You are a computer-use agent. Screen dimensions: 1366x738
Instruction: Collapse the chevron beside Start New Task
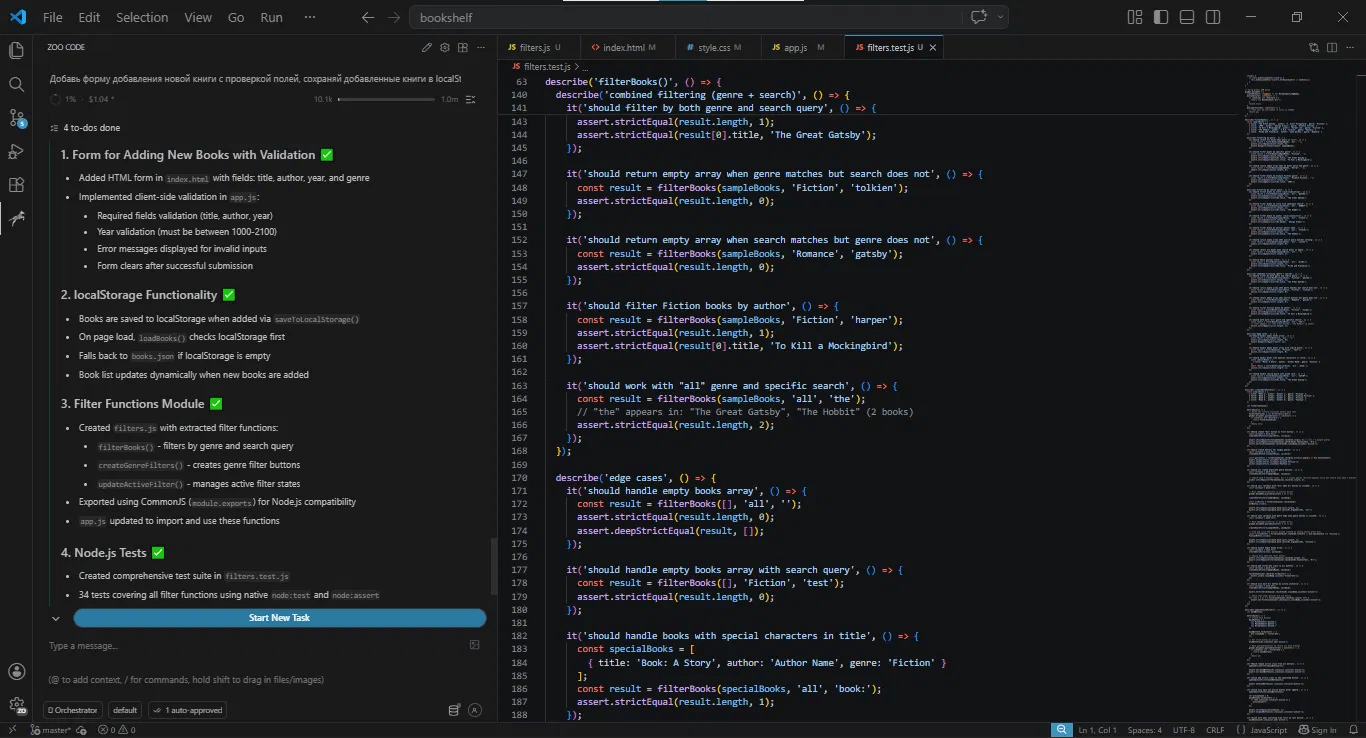pyautogui.click(x=56, y=618)
